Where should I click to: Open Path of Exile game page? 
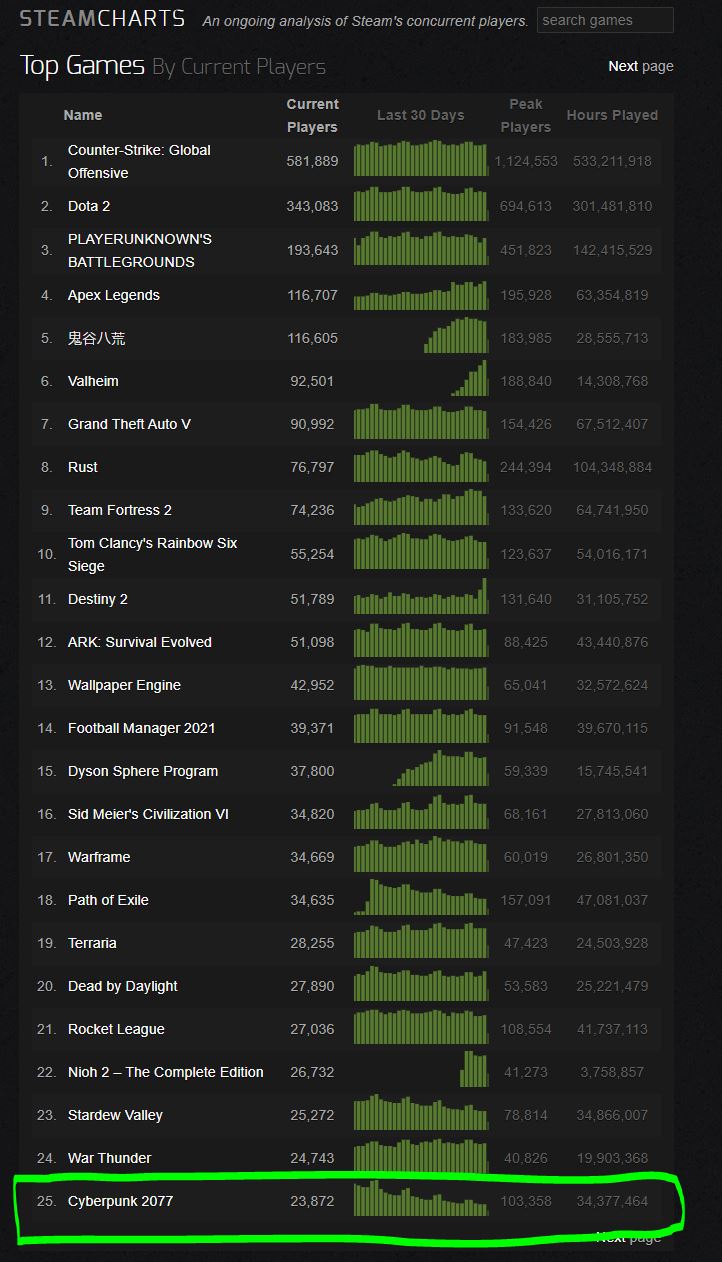pyautogui.click(x=108, y=900)
